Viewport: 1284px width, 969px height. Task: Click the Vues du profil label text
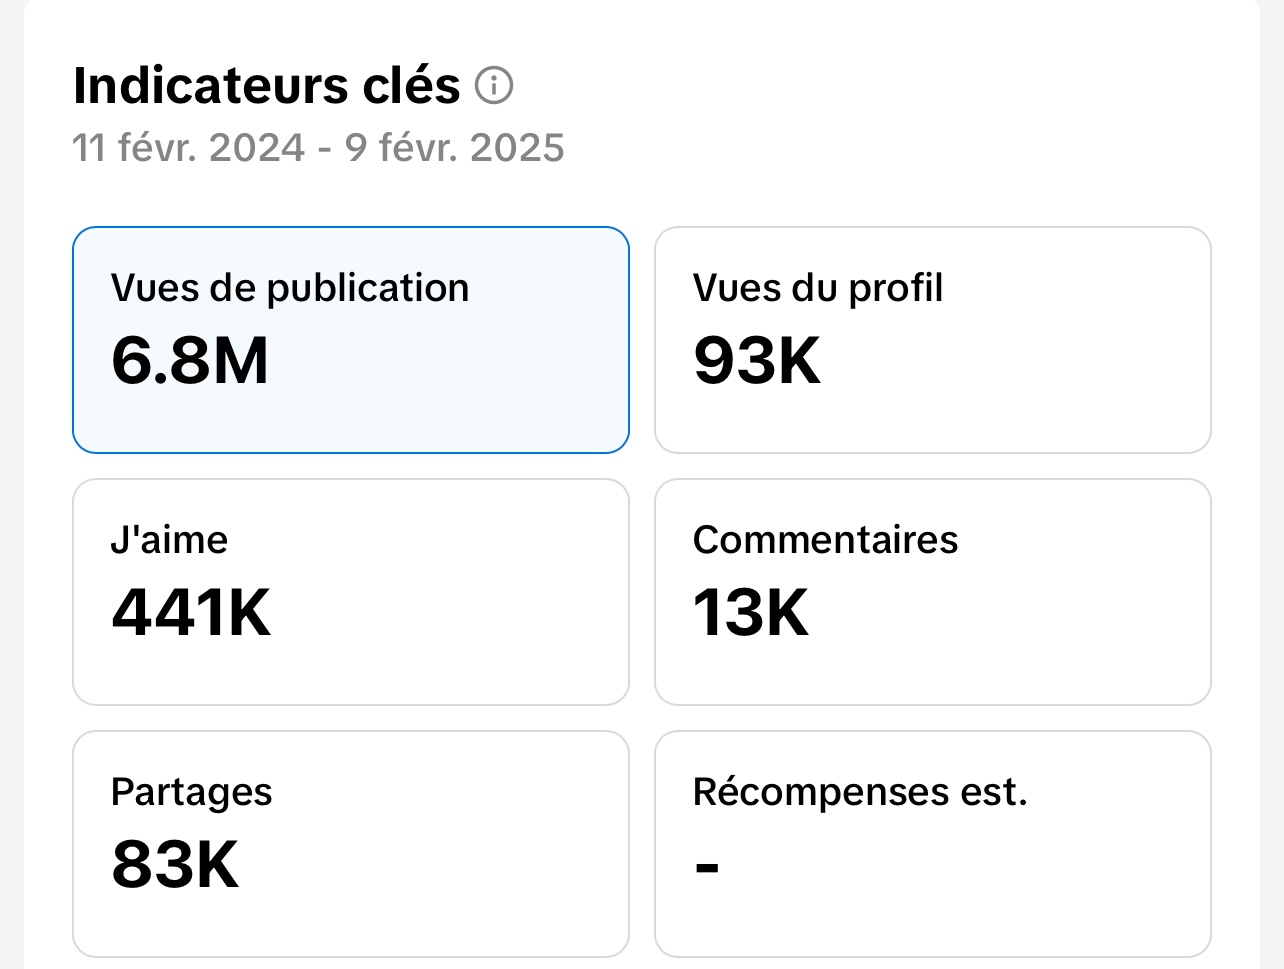pyautogui.click(x=818, y=288)
